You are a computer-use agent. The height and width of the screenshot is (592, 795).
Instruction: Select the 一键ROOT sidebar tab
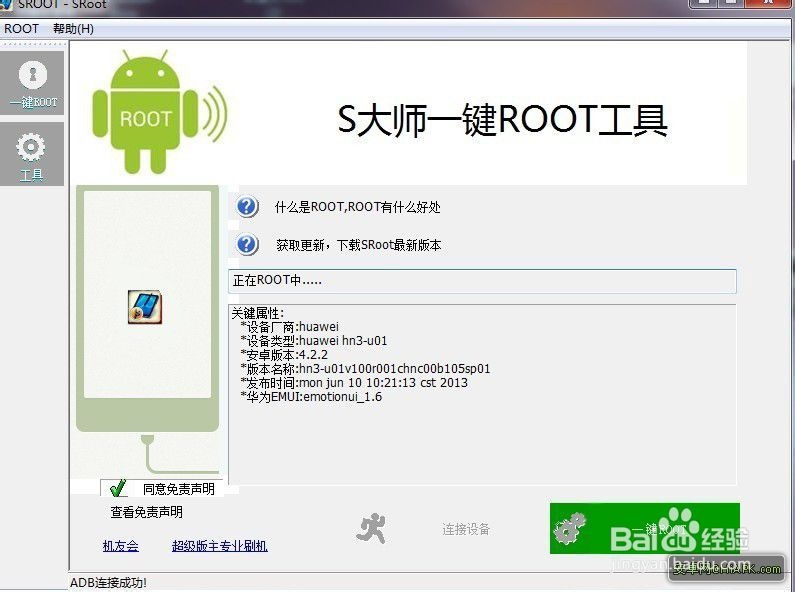(x=32, y=83)
